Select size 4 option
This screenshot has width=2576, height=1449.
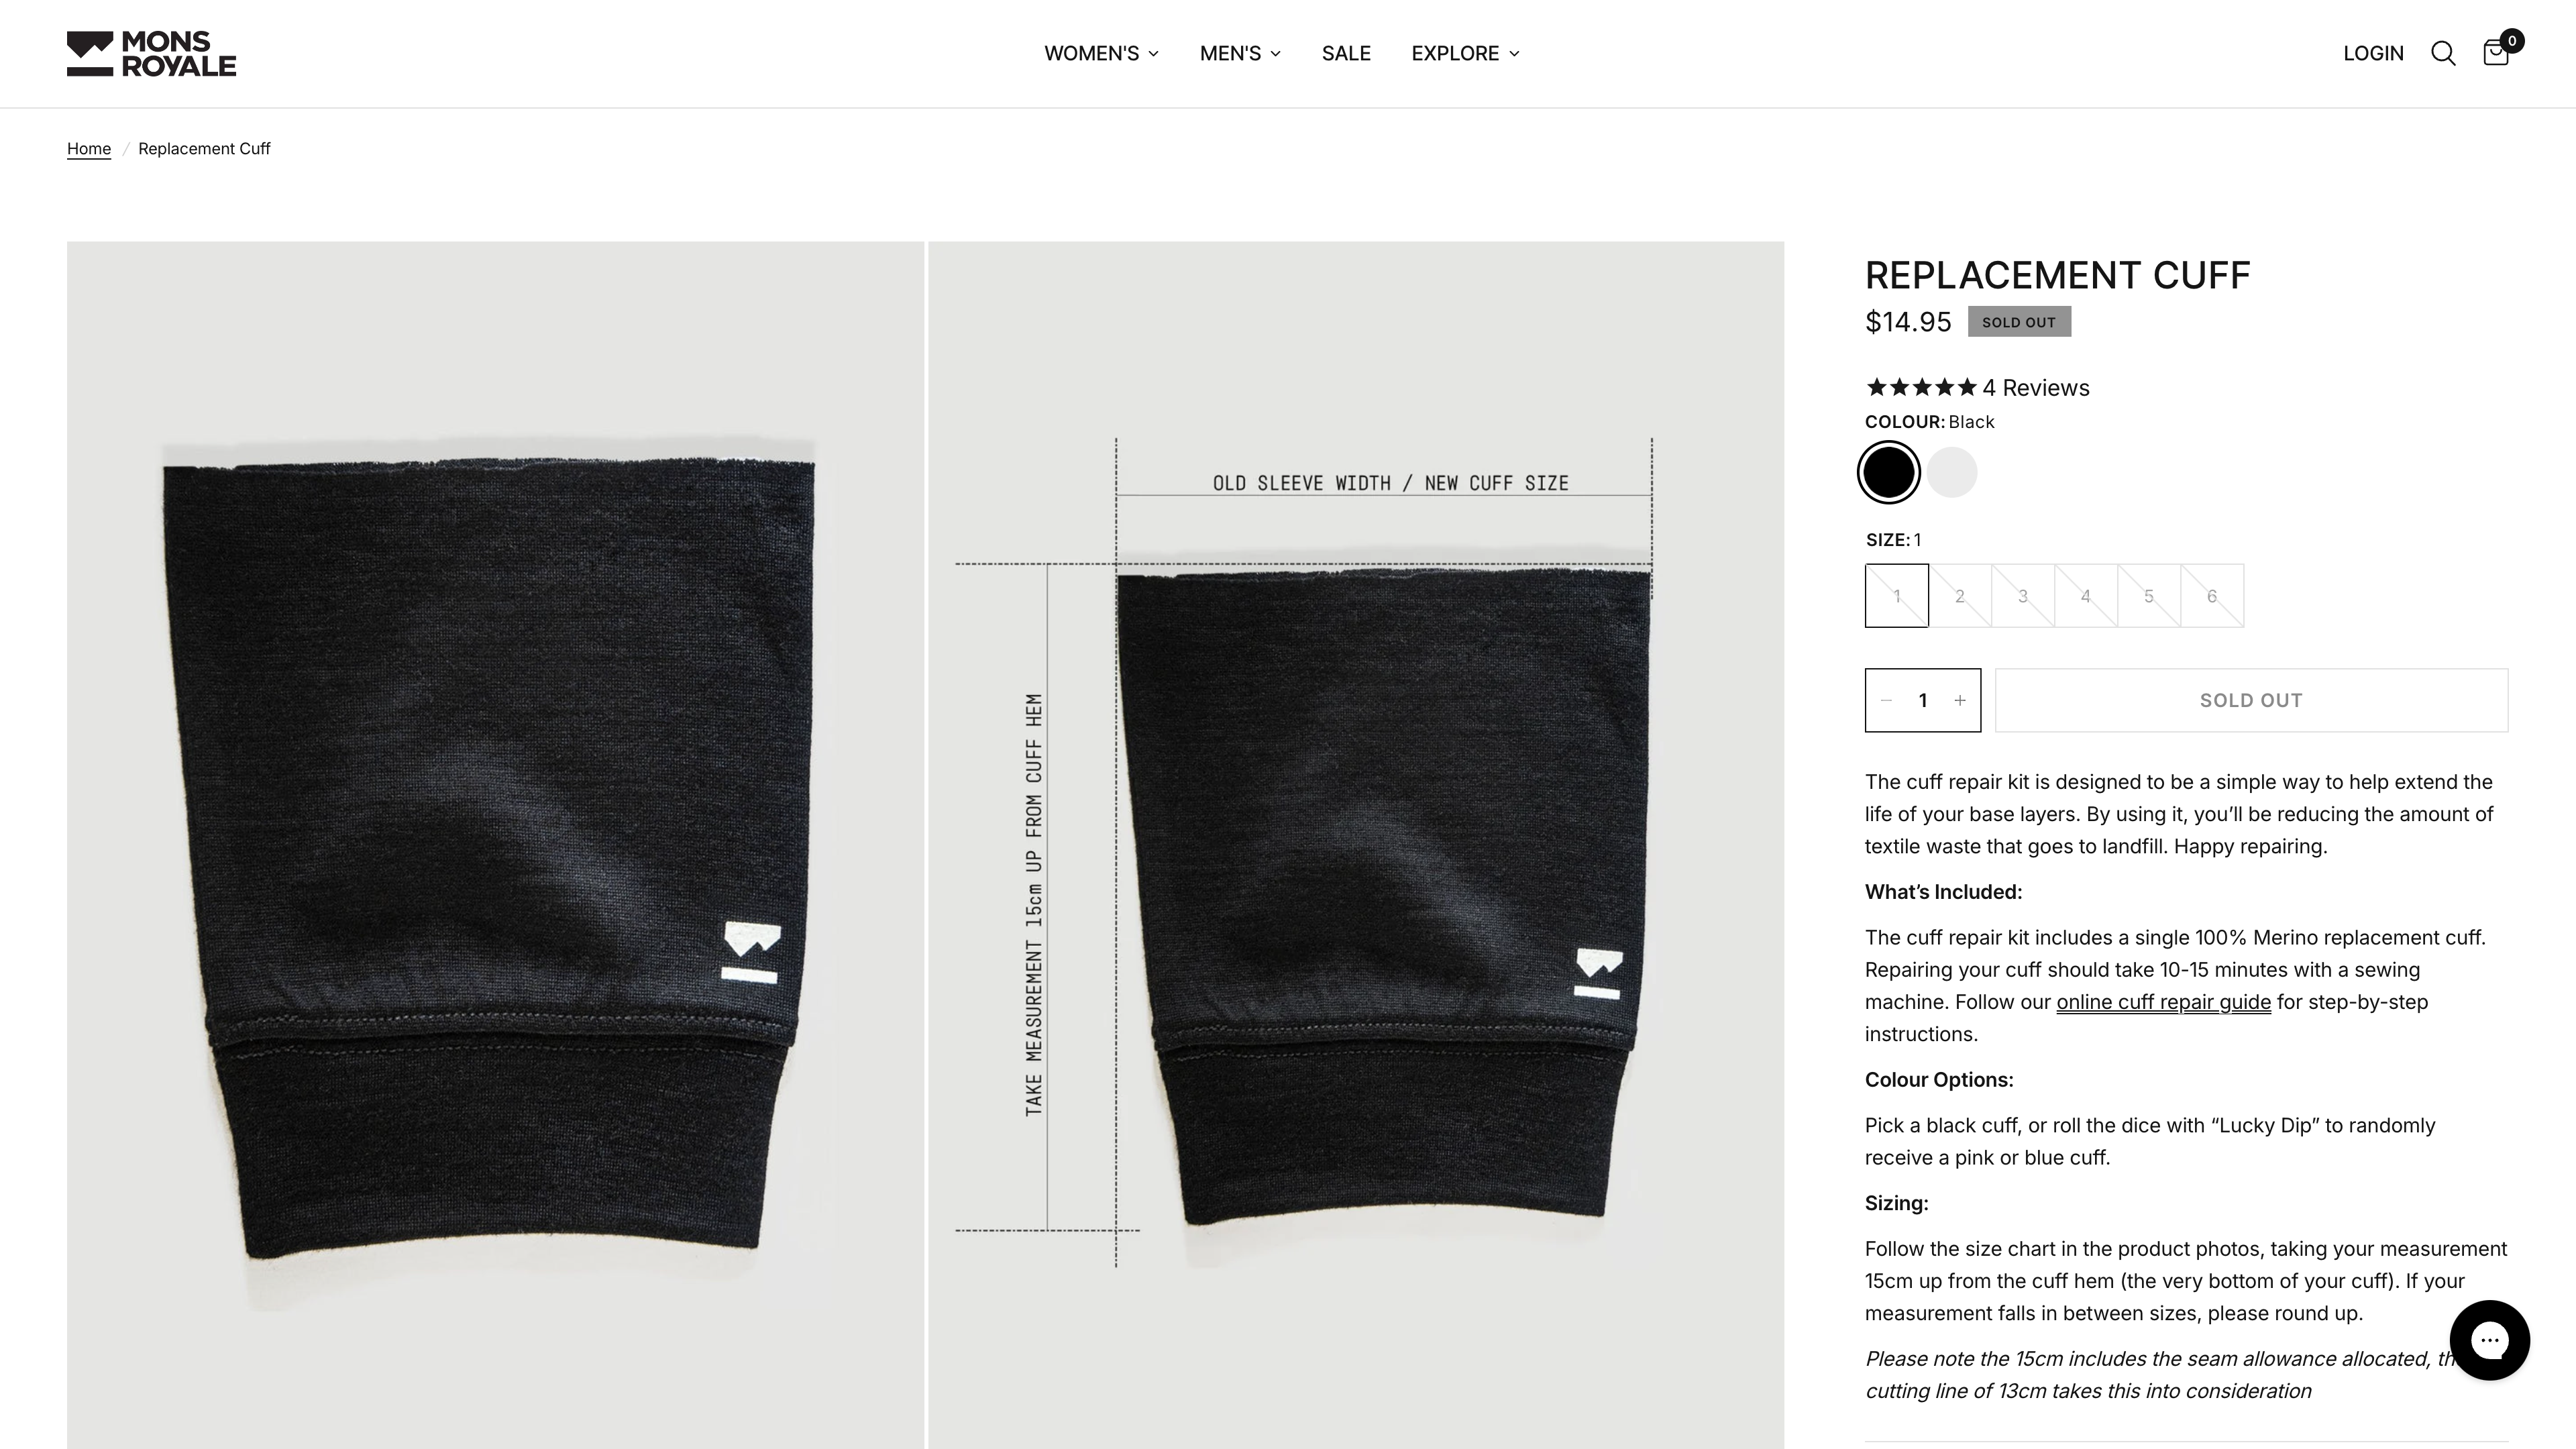tap(2086, 596)
